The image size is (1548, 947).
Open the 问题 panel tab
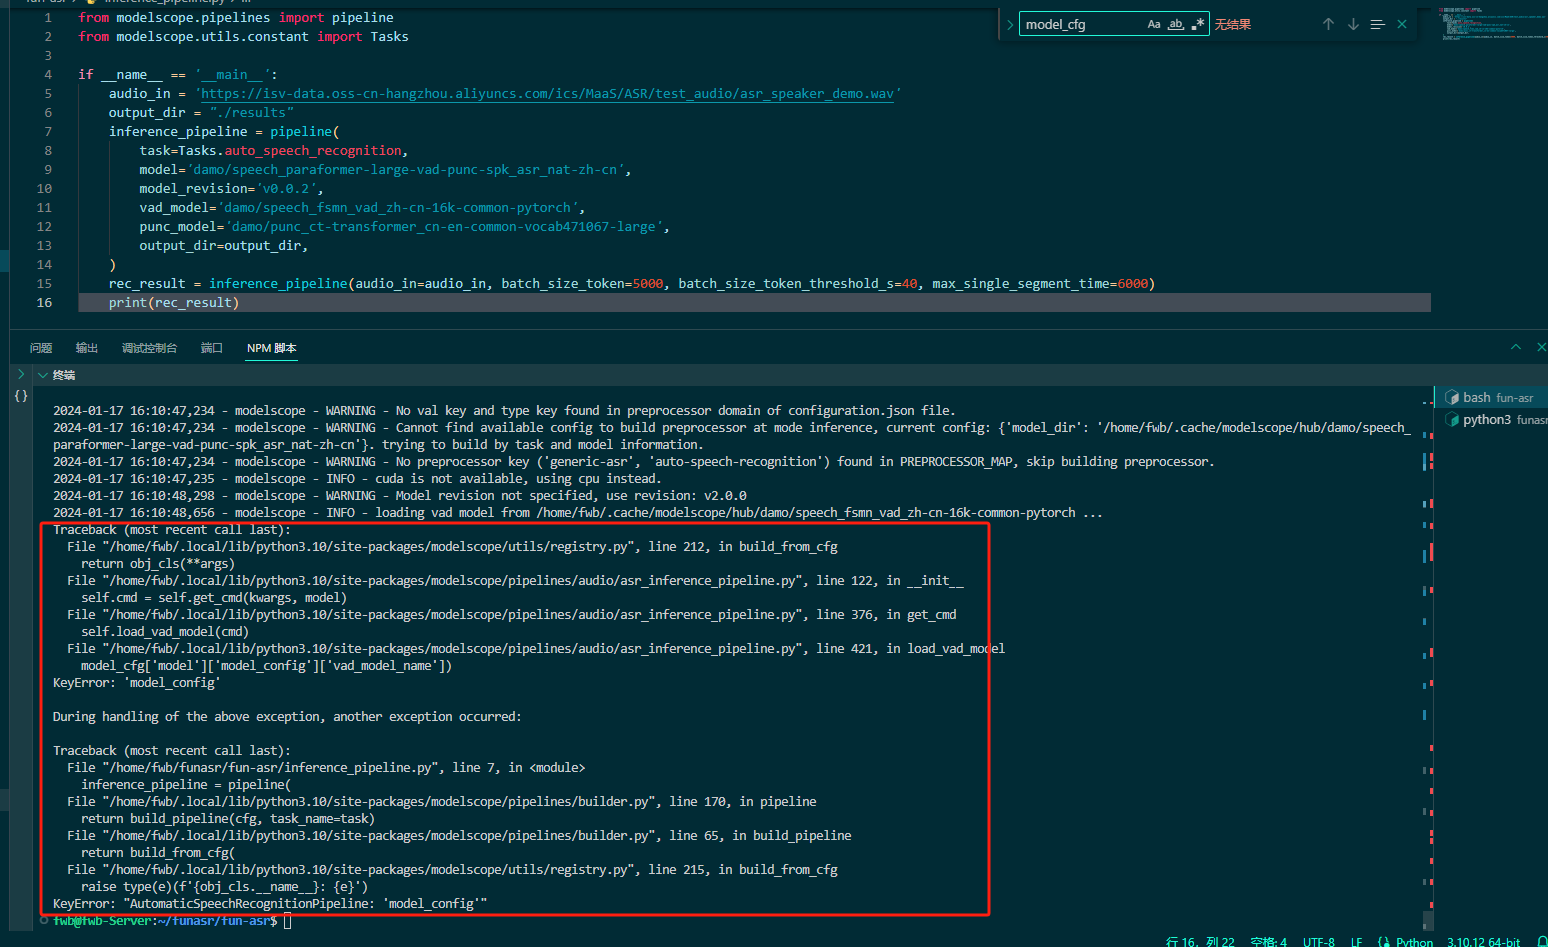point(41,348)
